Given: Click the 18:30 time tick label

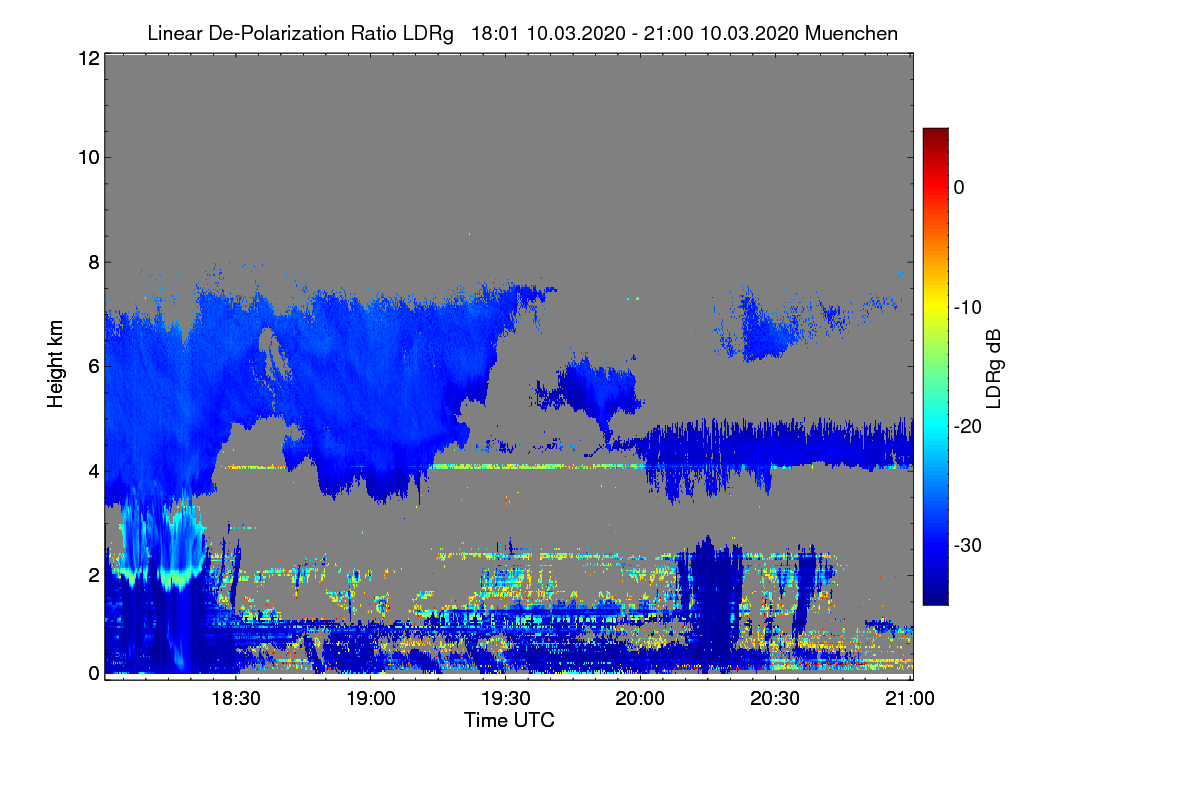Looking at the screenshot, I should 237,698.
